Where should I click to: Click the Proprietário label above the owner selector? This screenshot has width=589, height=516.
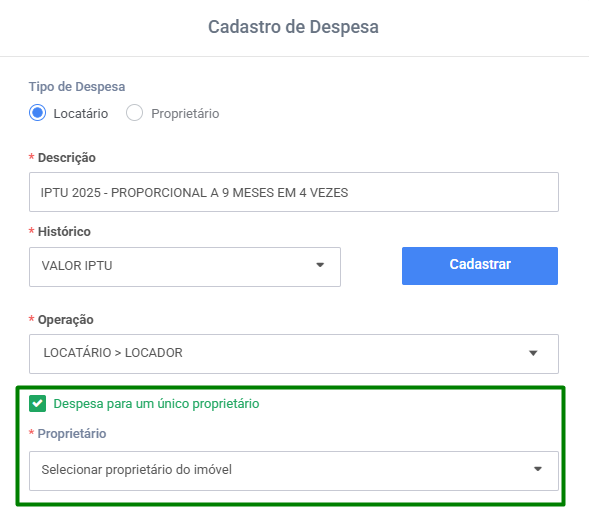(72, 433)
